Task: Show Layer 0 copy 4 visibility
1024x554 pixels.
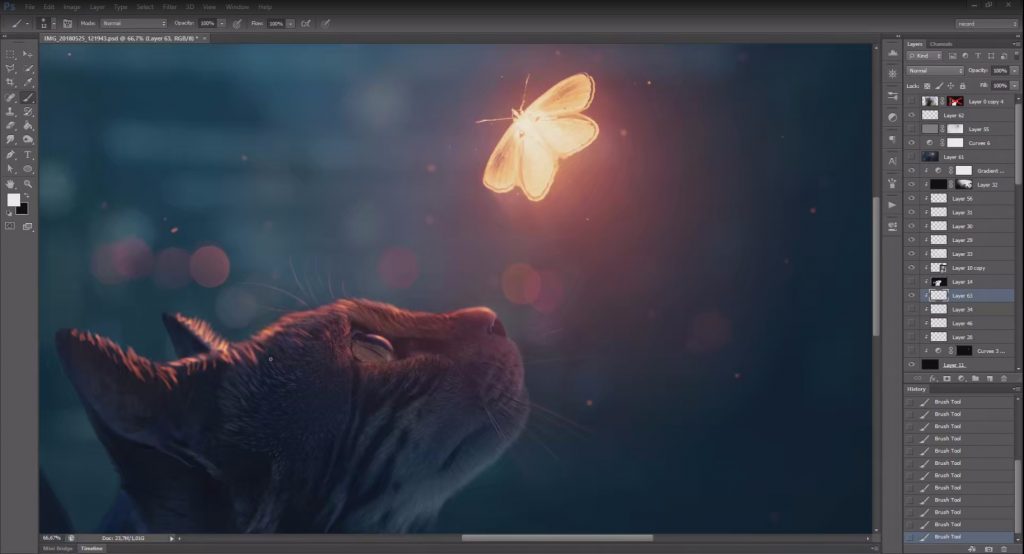Action: tap(912, 101)
